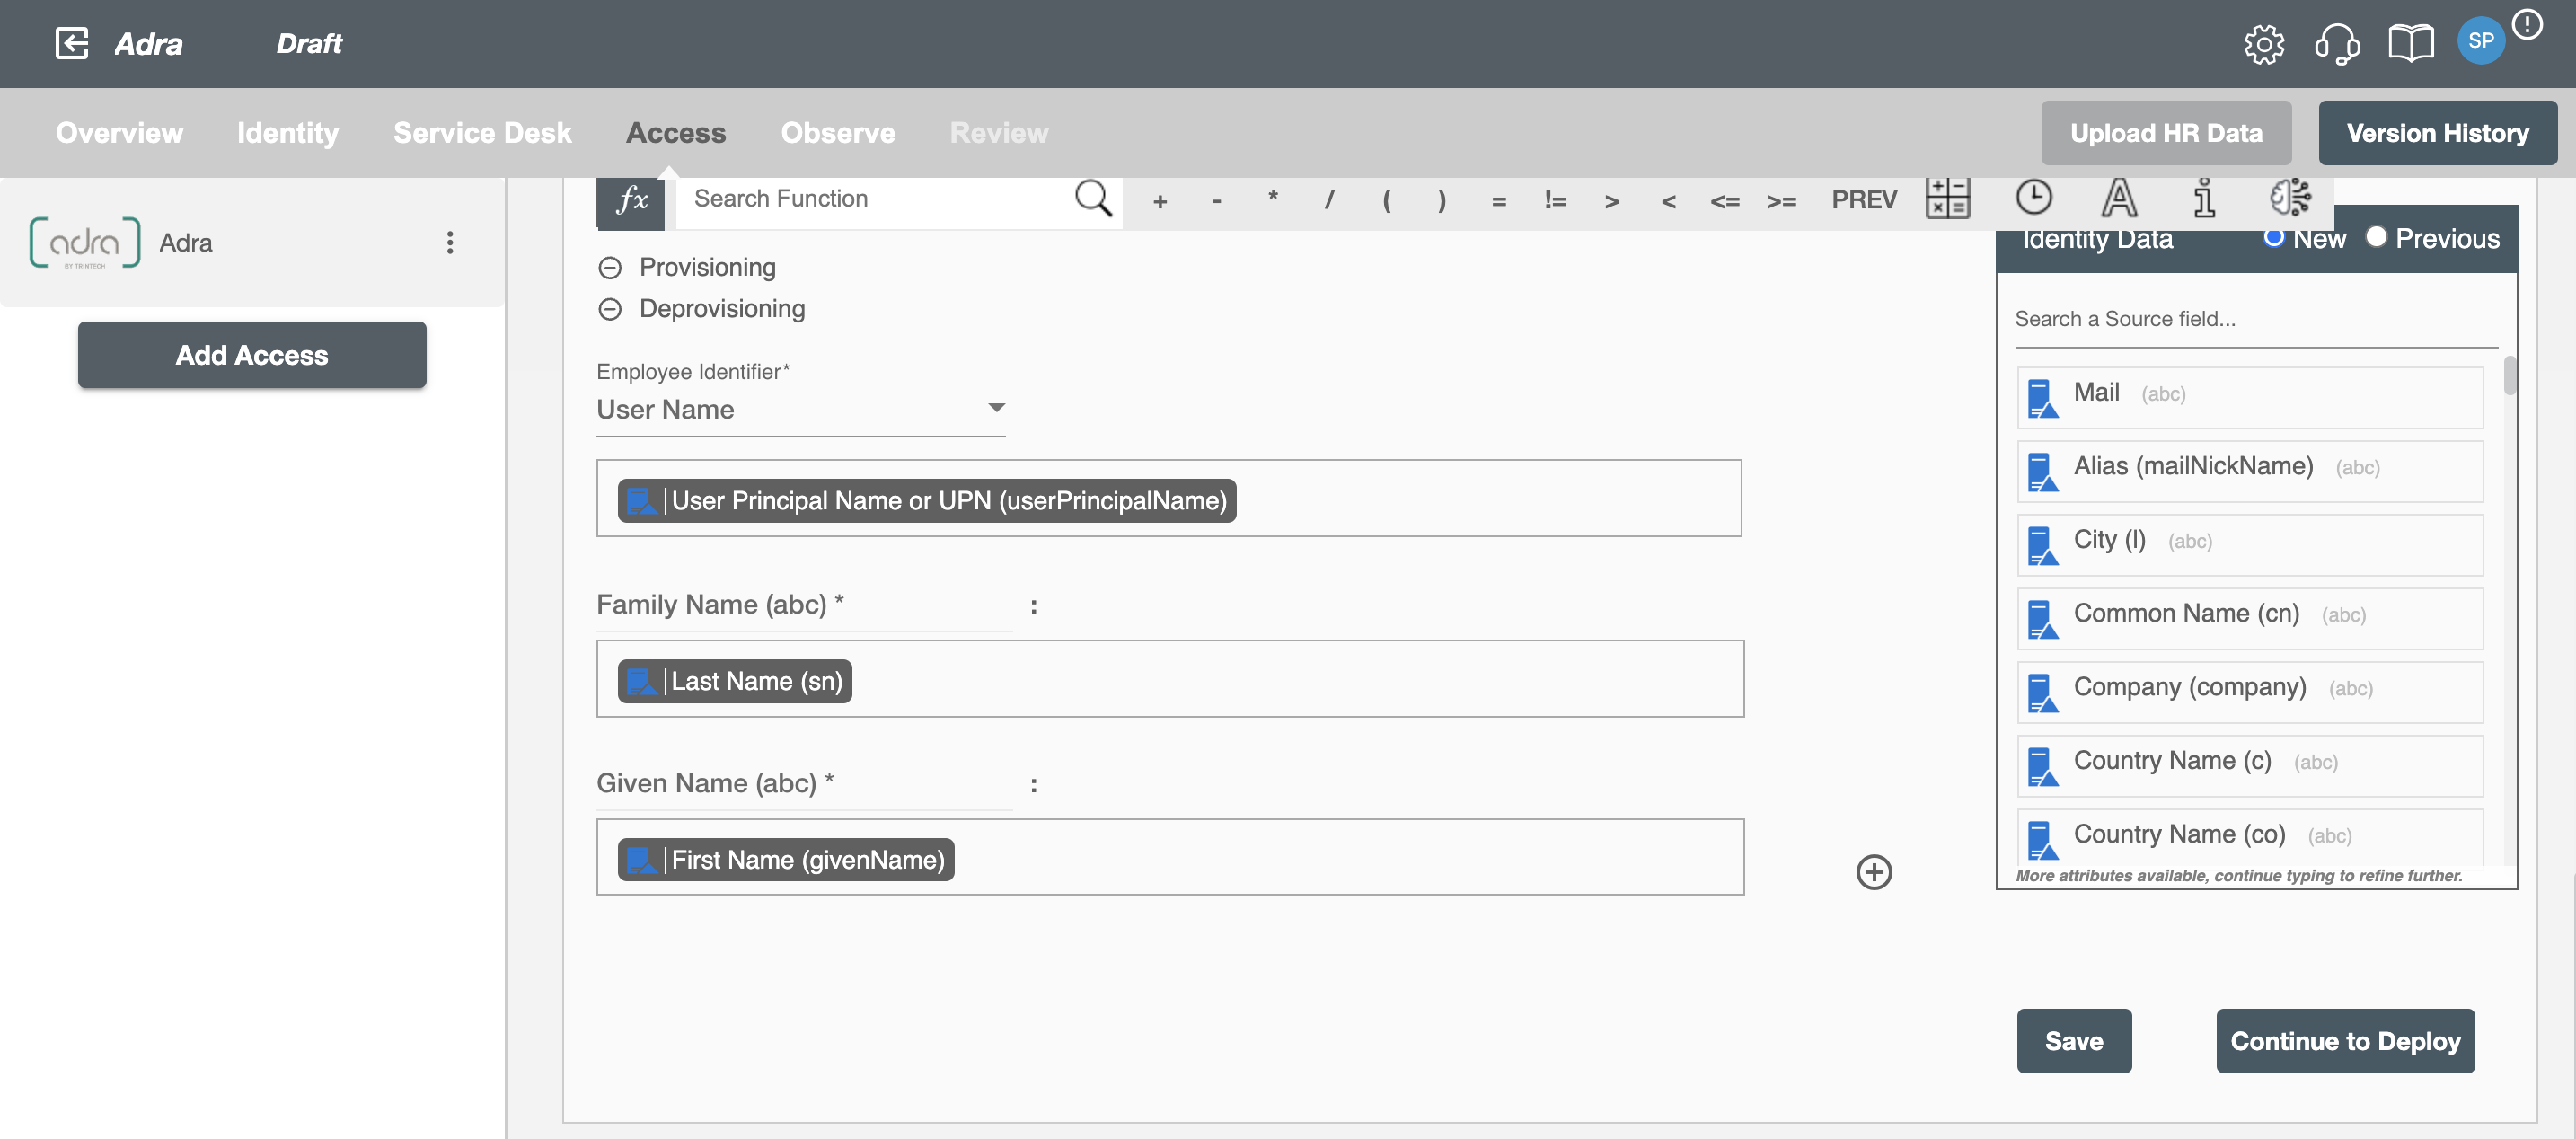The width and height of the screenshot is (2576, 1139).
Task: Insert the divide slash operator
Action: tap(1329, 201)
